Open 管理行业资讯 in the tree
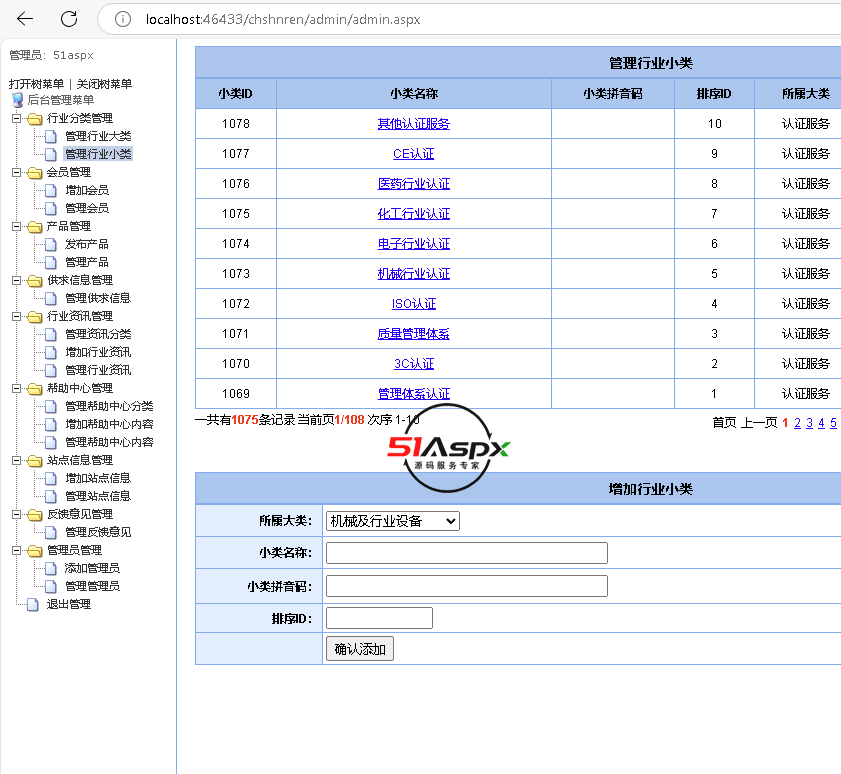This screenshot has height=774, width=841. (x=98, y=370)
